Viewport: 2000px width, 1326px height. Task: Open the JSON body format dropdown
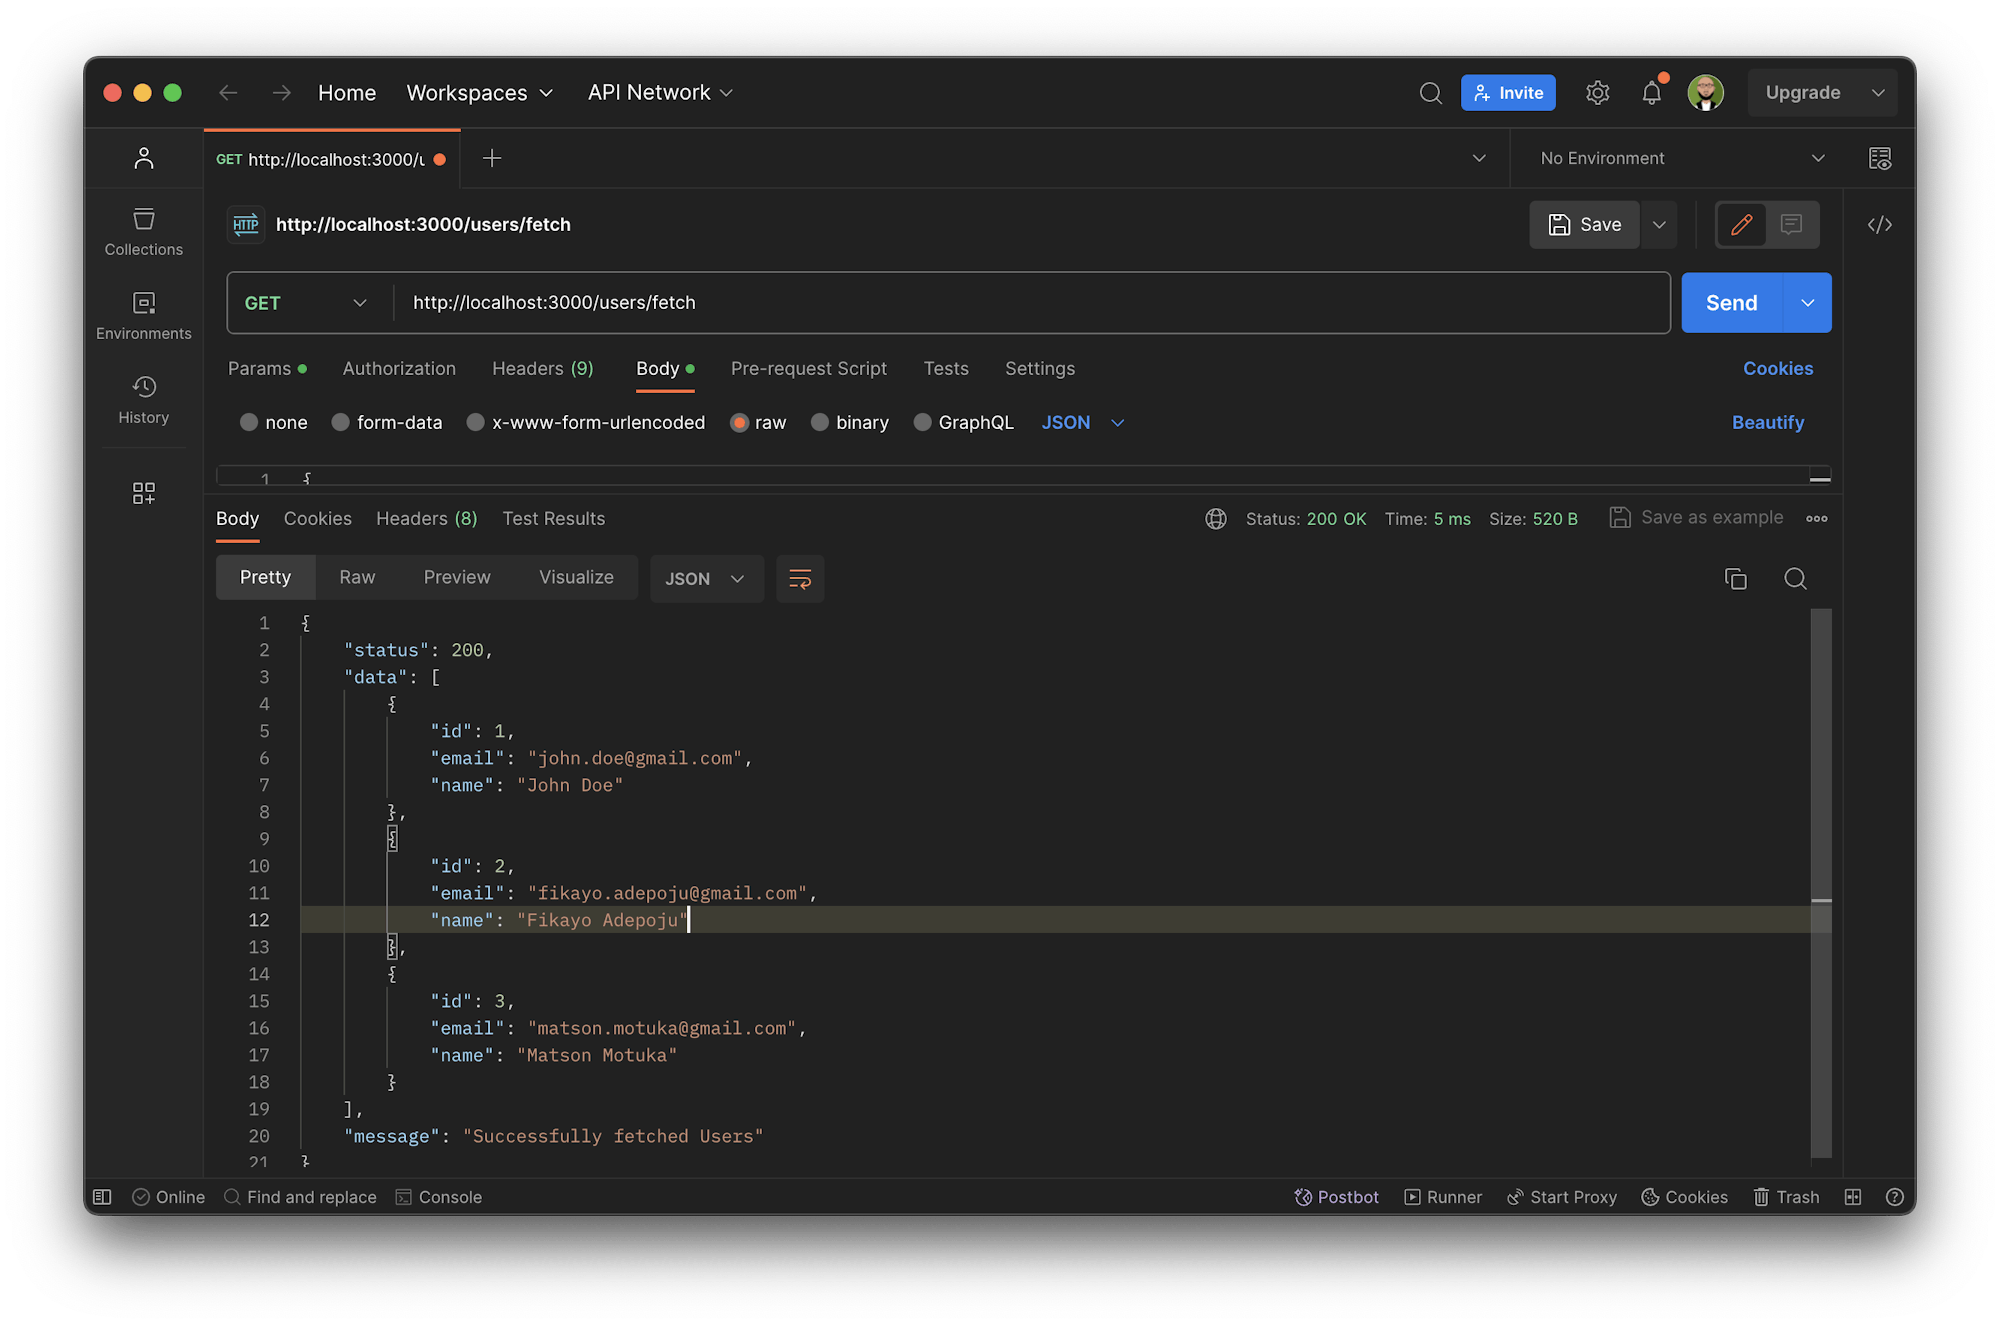1081,422
